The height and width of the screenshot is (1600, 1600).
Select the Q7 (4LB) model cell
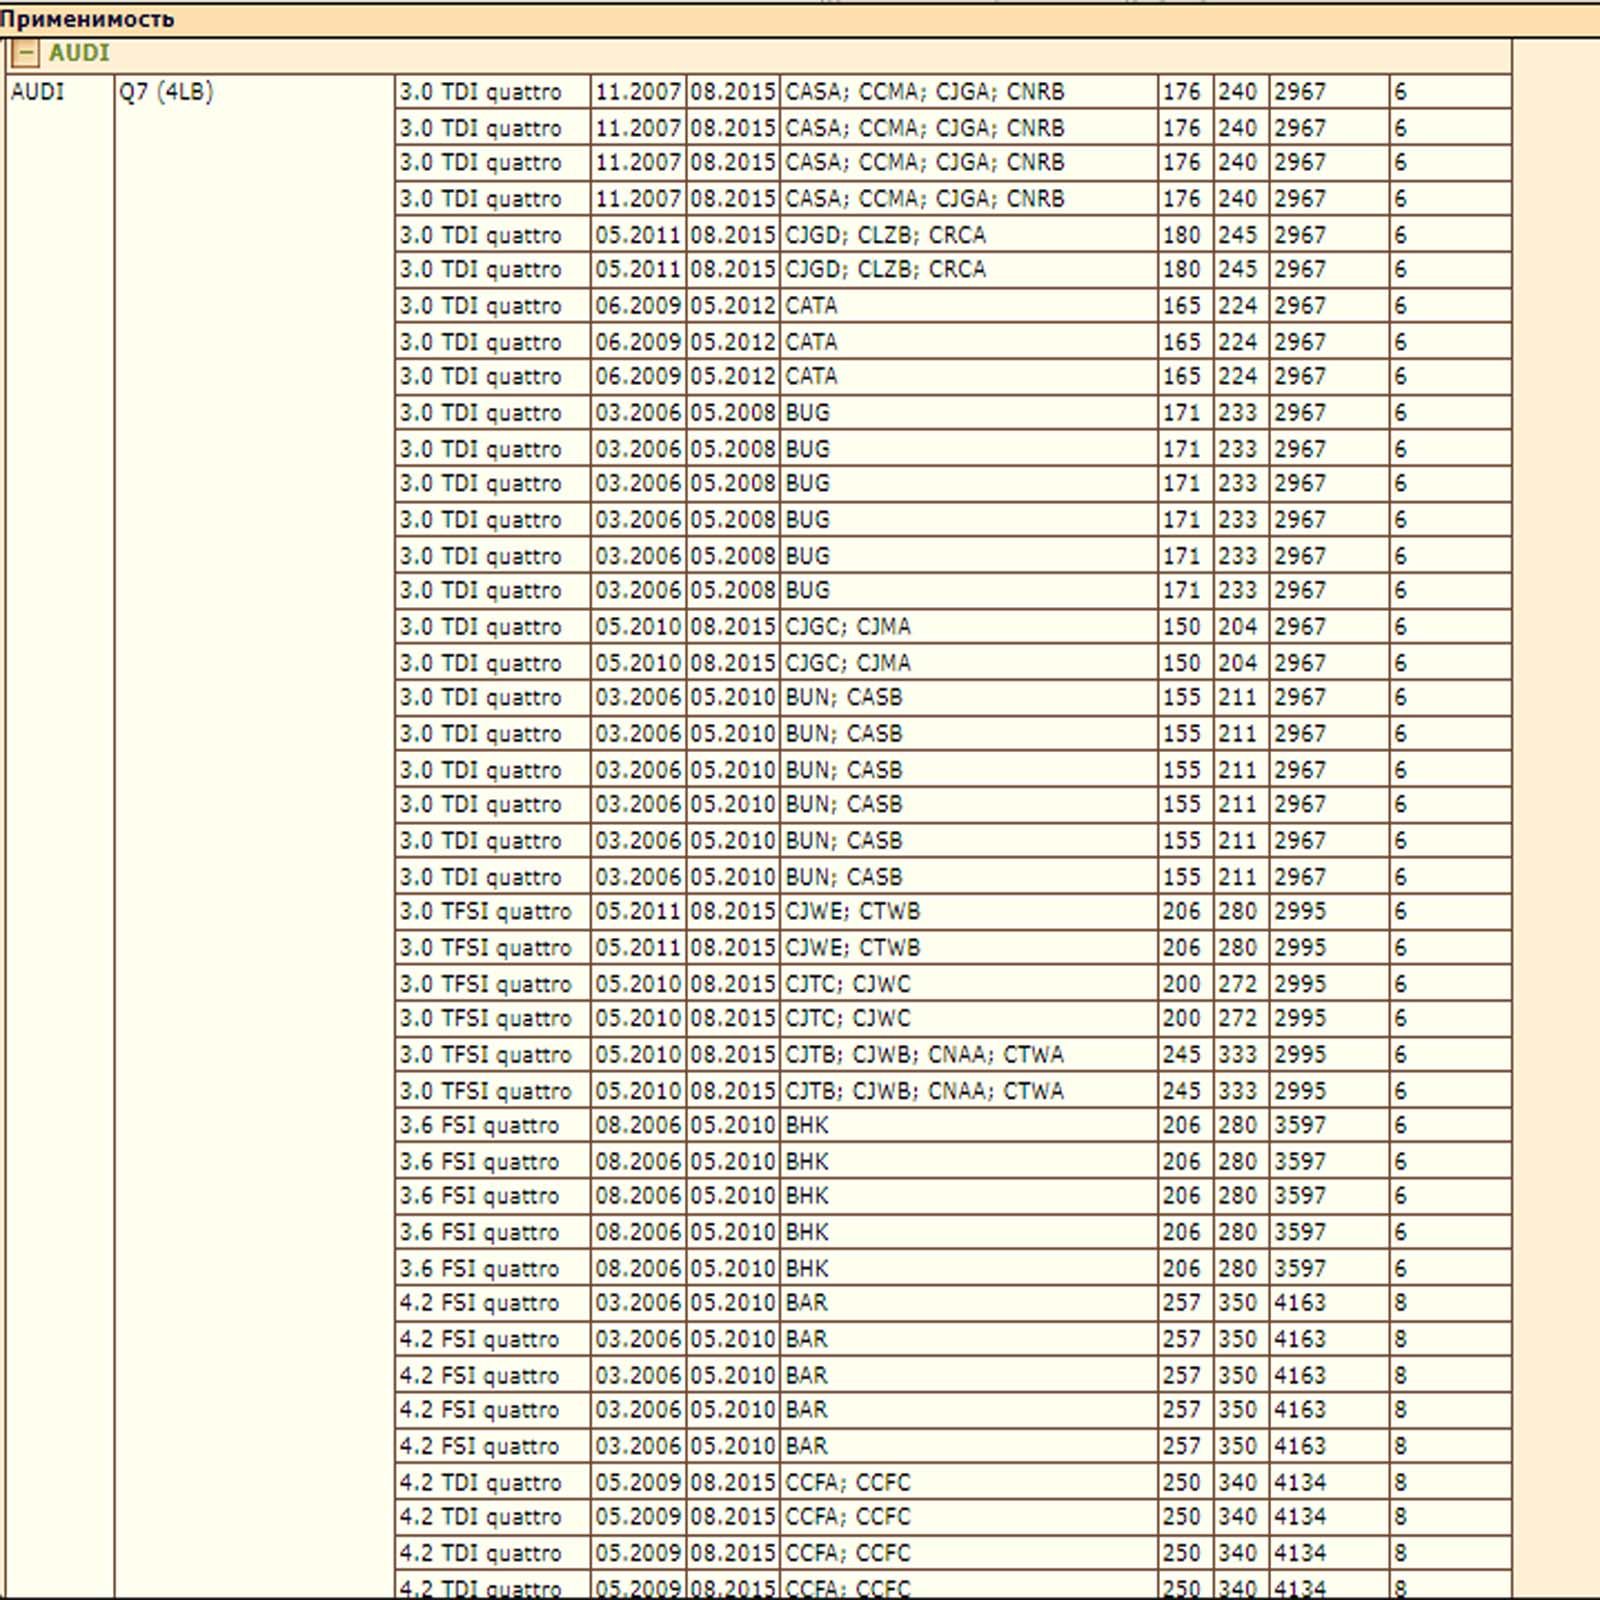[x=166, y=92]
